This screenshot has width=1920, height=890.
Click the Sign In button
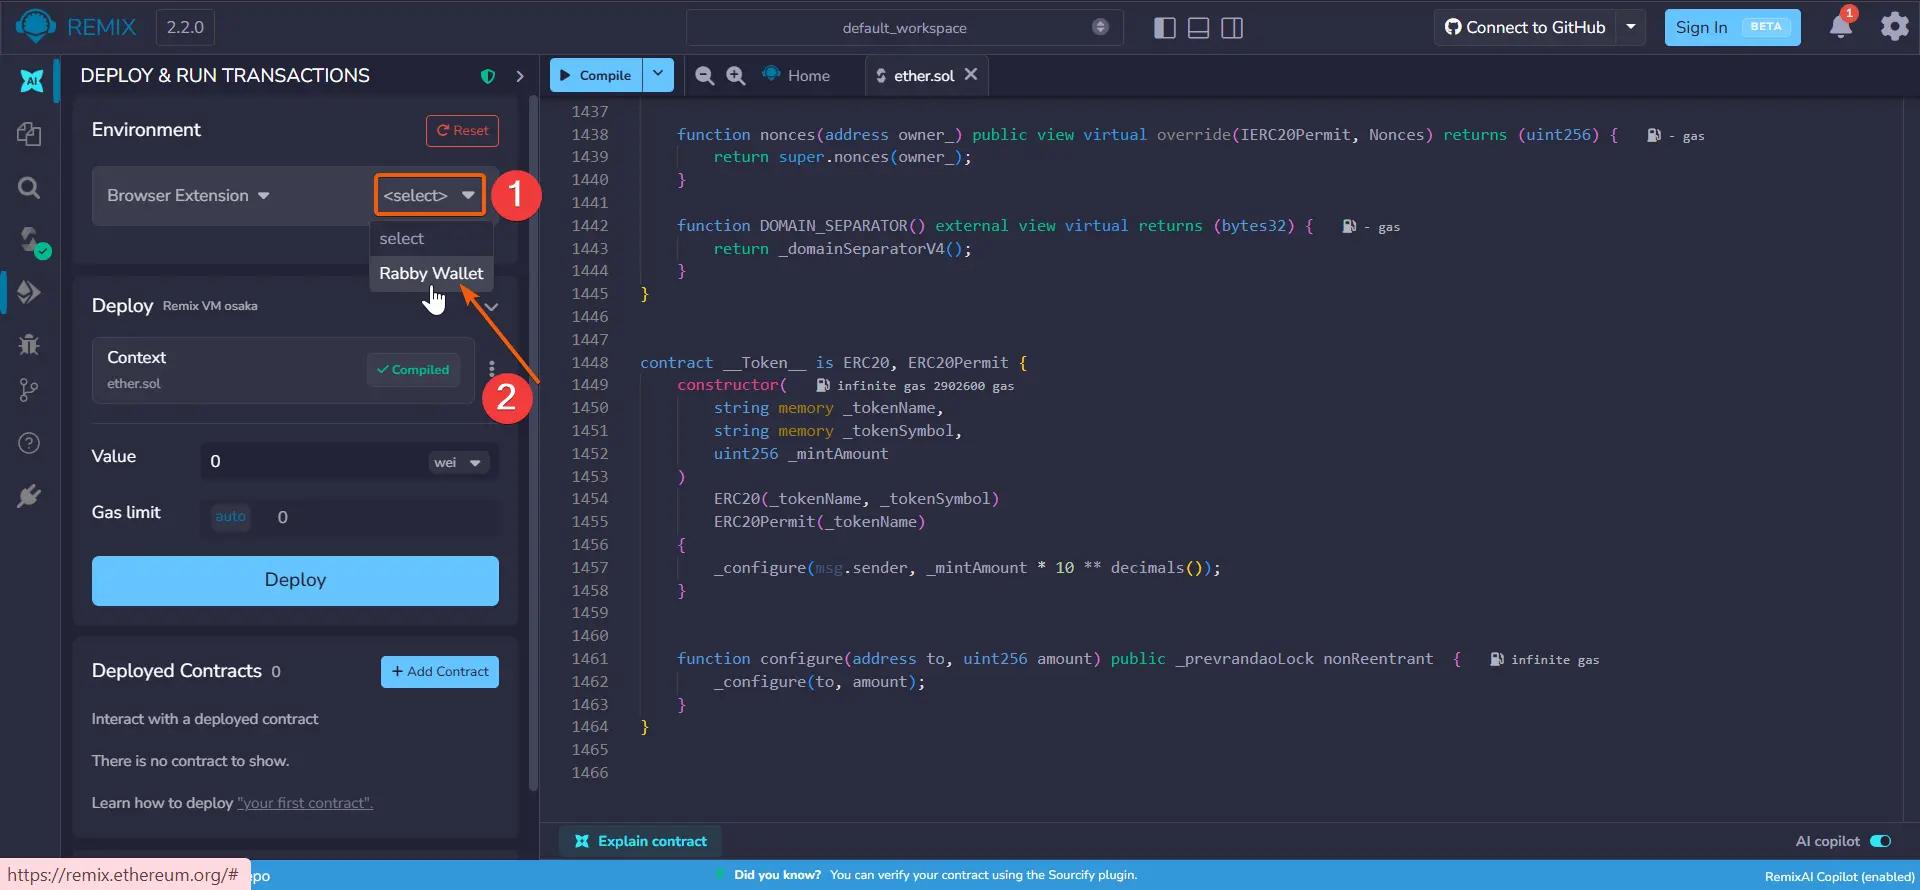1732,27
